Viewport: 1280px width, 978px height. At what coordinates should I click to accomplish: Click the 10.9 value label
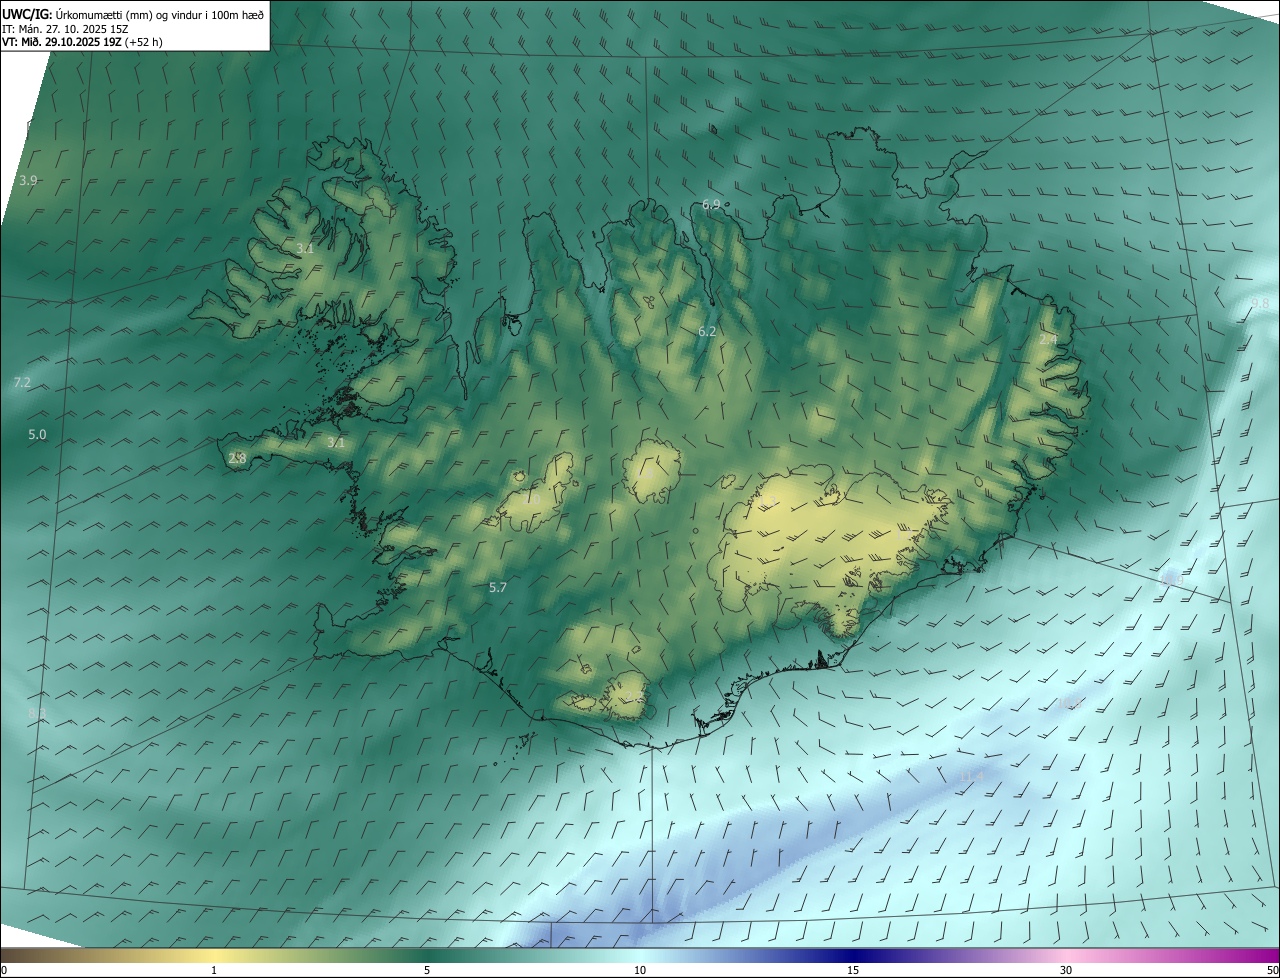point(1171,579)
